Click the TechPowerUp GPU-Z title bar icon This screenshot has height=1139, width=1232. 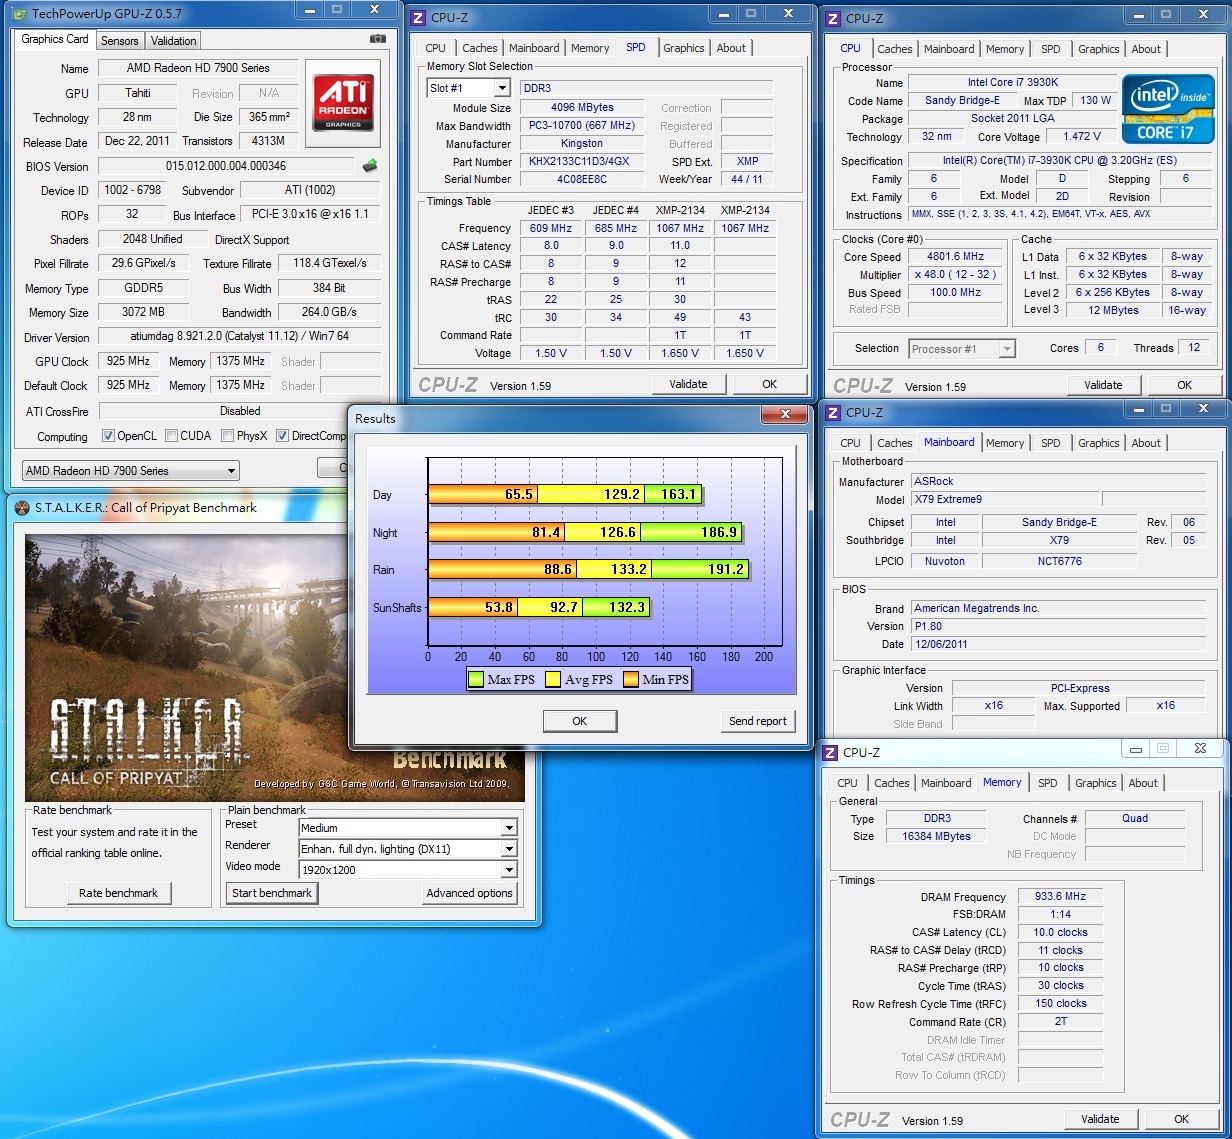(19, 13)
